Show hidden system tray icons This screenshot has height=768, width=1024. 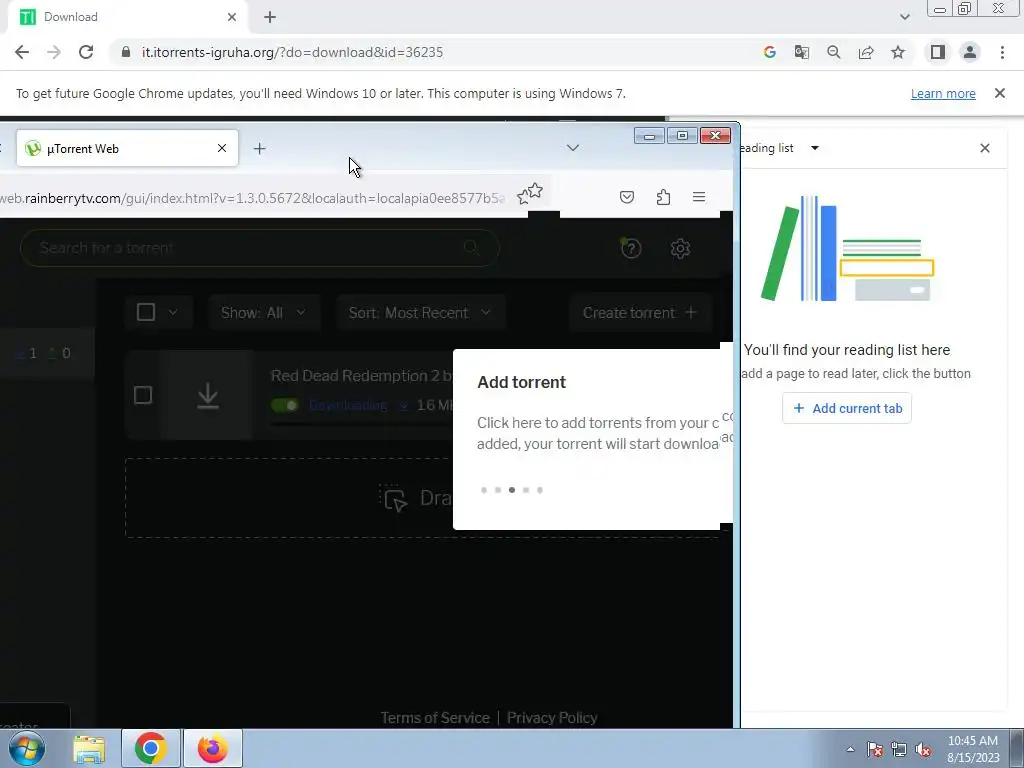(850, 749)
